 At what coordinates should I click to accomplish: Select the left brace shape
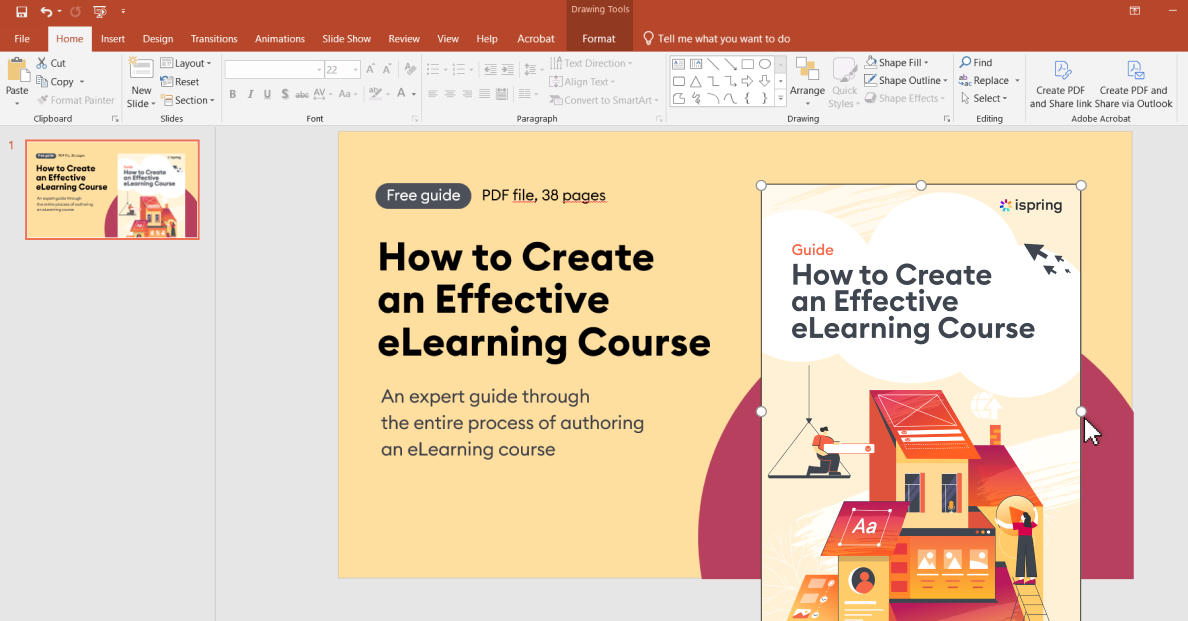[748, 98]
